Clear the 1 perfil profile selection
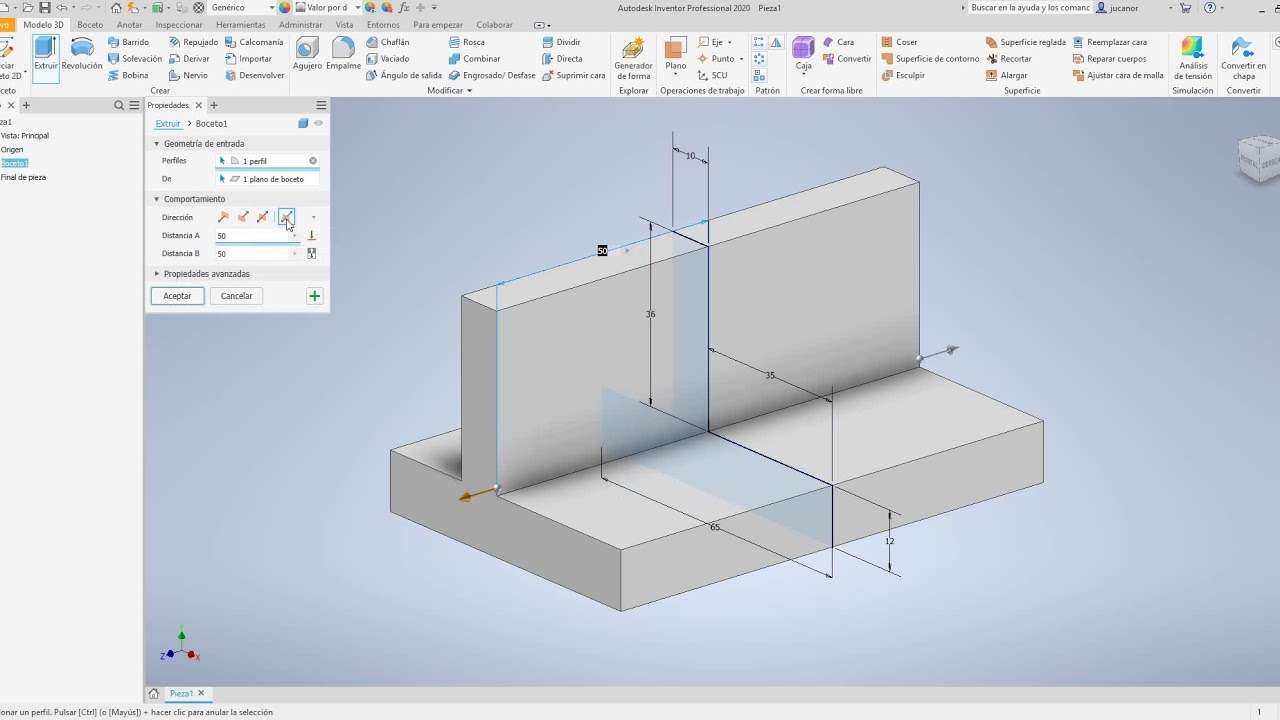Viewport: 1280px width, 720px height. click(x=313, y=161)
